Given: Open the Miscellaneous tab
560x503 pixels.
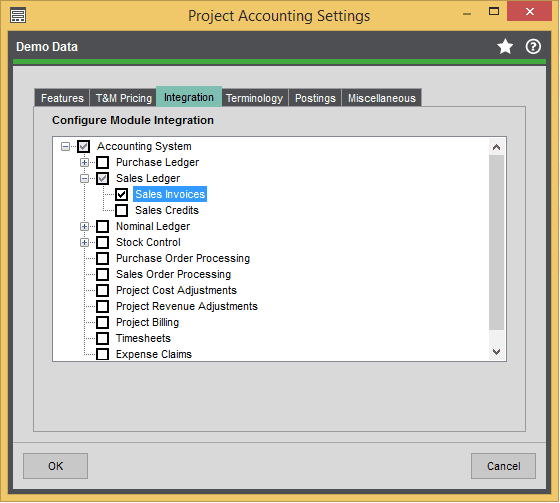Looking at the screenshot, I should pos(382,98).
